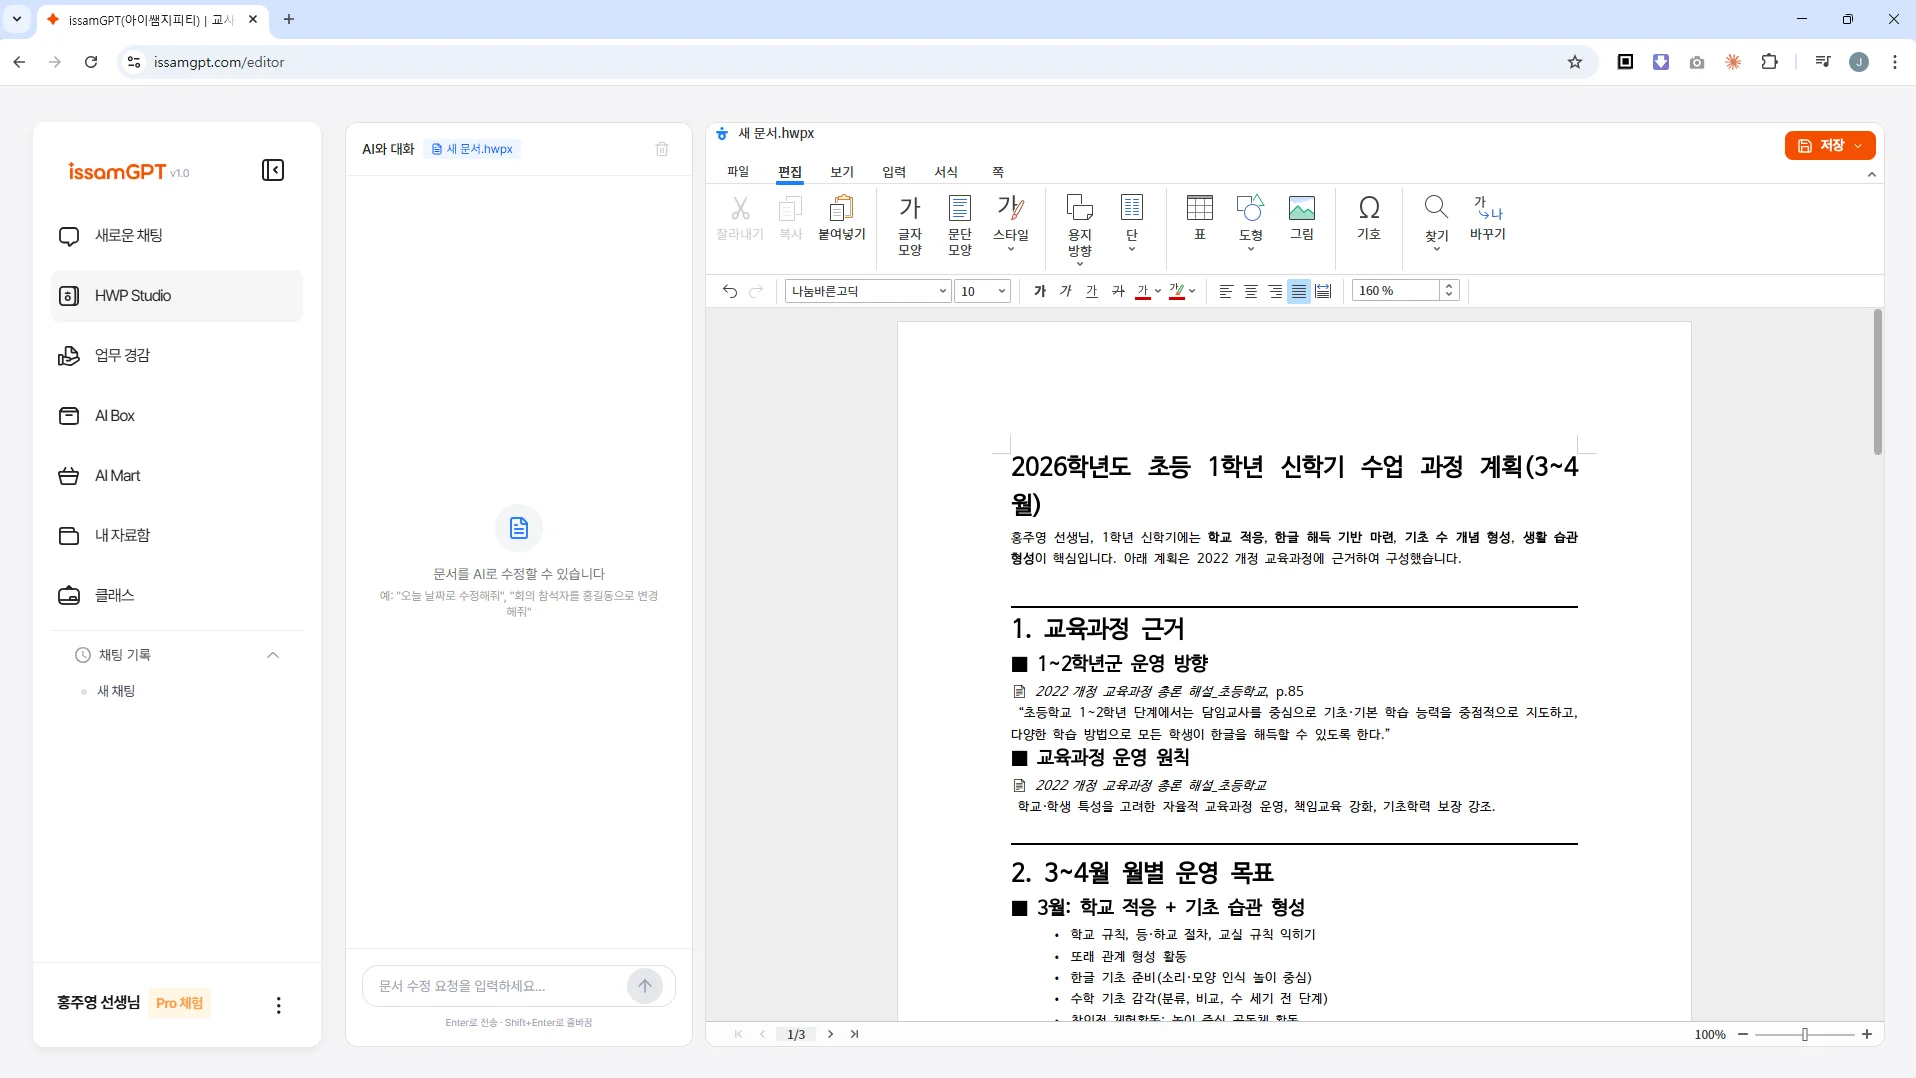Adjust the page zoom slider at bottom
Screen dimensions: 1916x1078
coord(1806,1034)
